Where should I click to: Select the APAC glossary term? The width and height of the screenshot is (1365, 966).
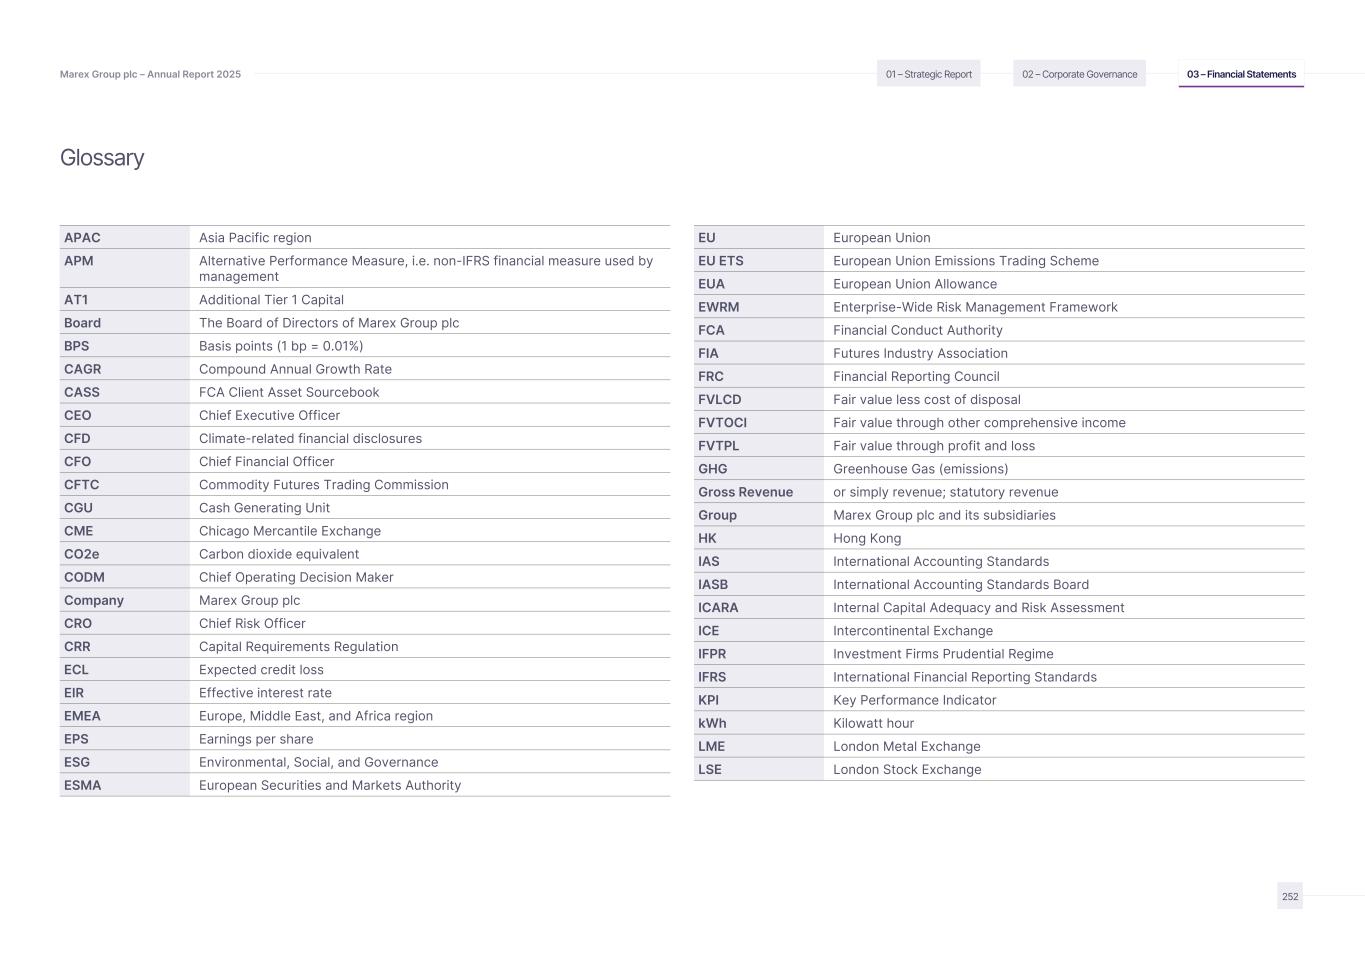(82, 238)
